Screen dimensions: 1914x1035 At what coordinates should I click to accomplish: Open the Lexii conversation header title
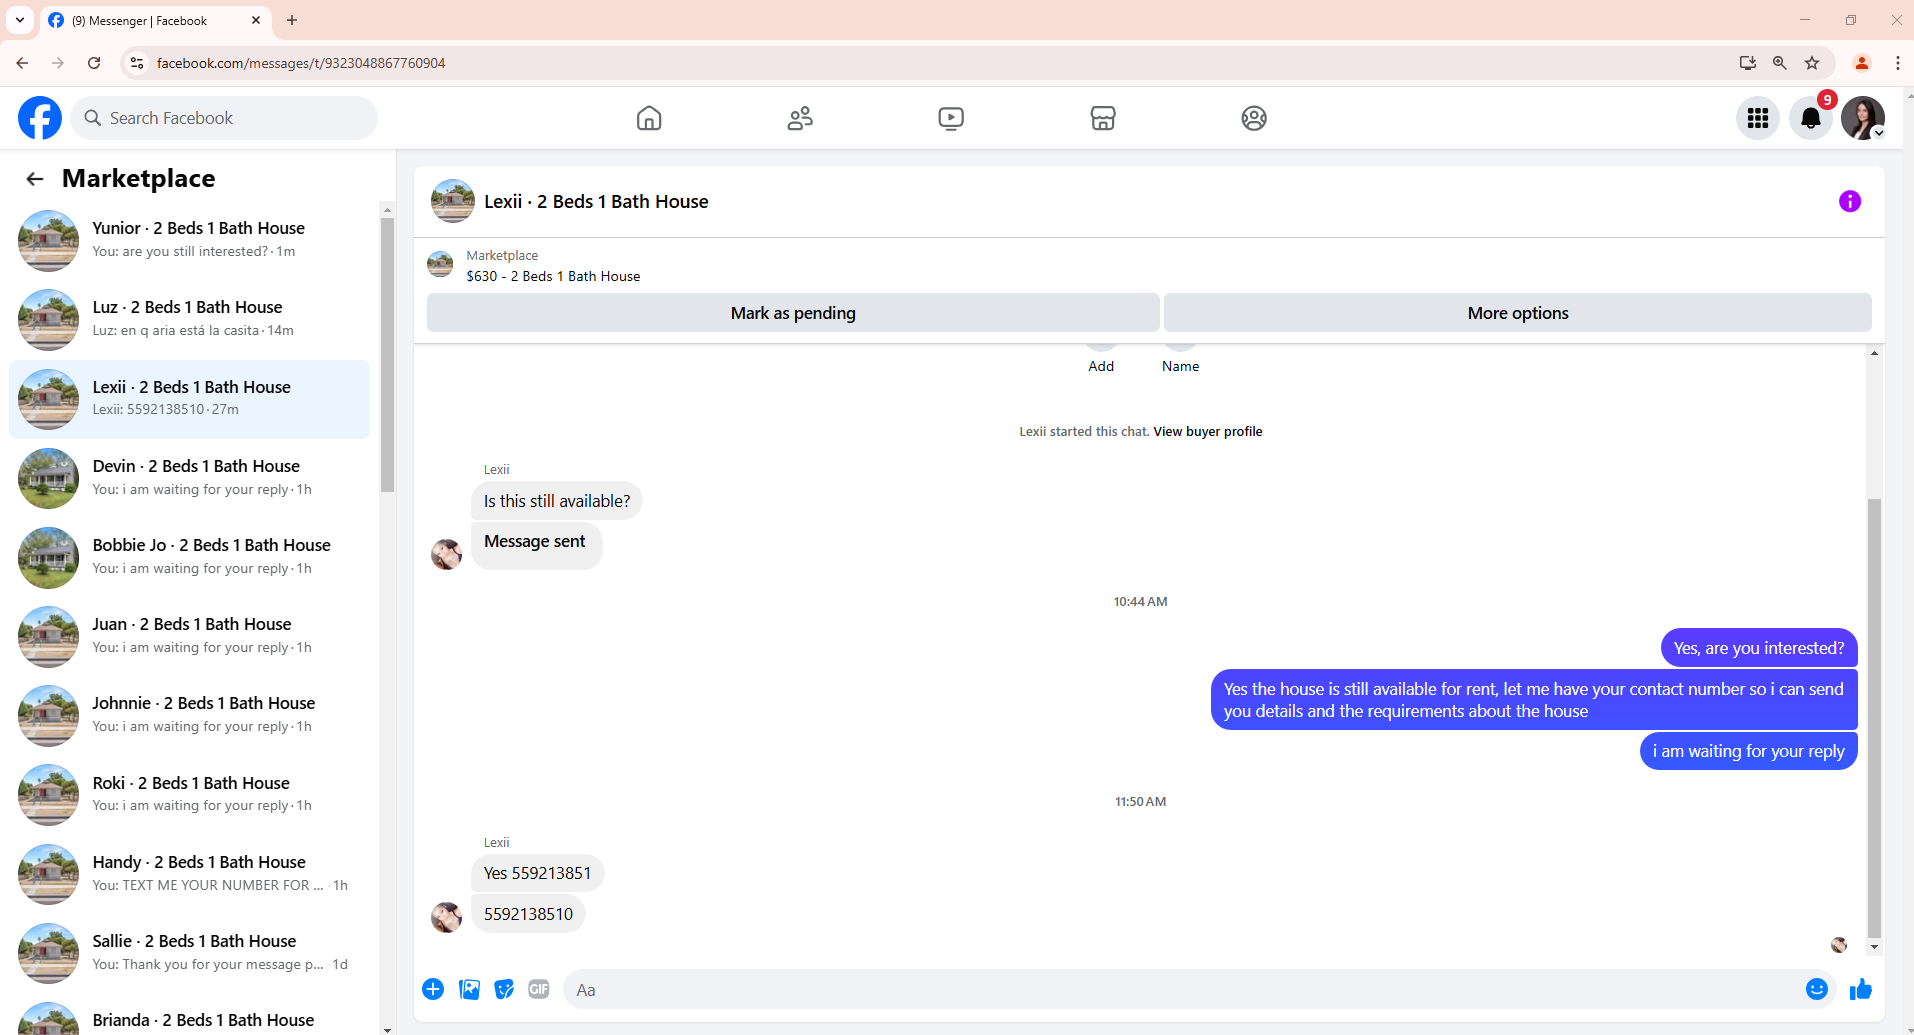(596, 201)
